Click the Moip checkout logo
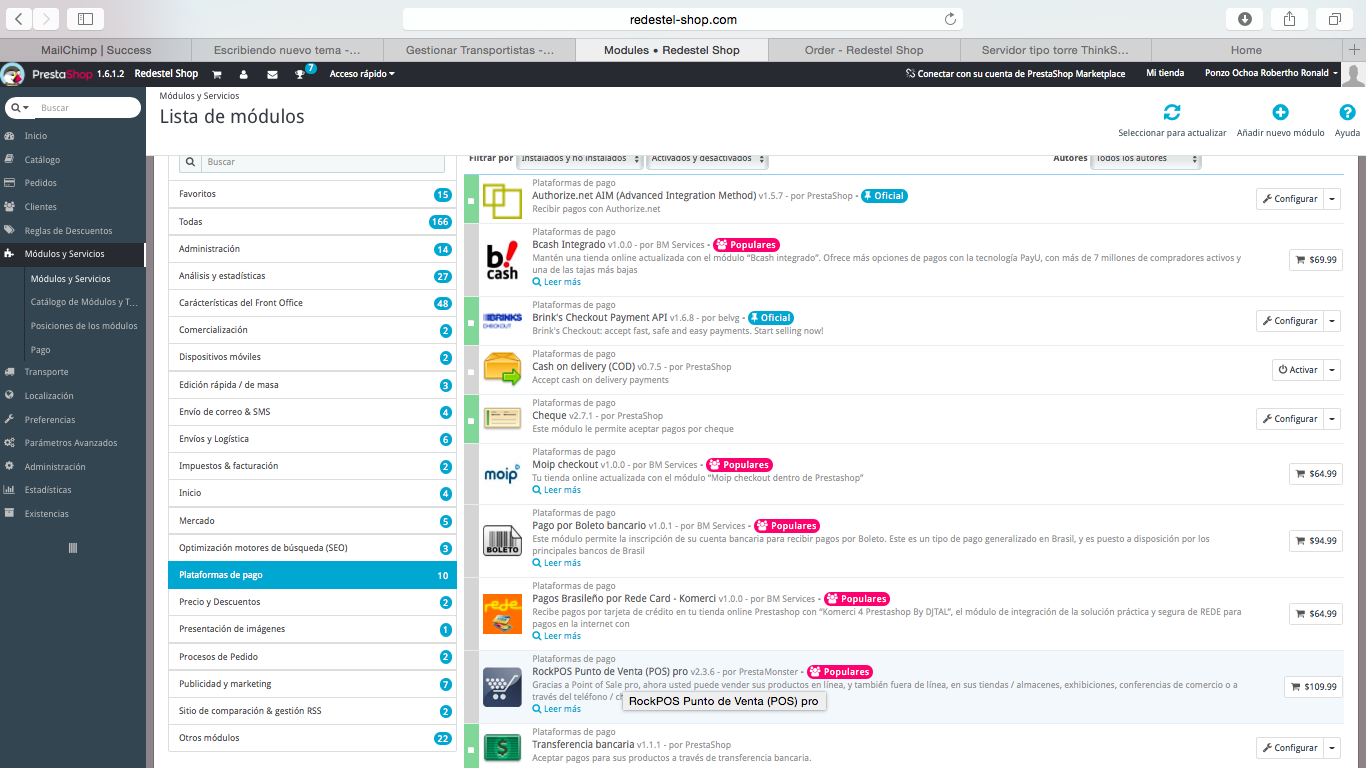Viewport: 1366px width, 768px height. tap(502, 474)
